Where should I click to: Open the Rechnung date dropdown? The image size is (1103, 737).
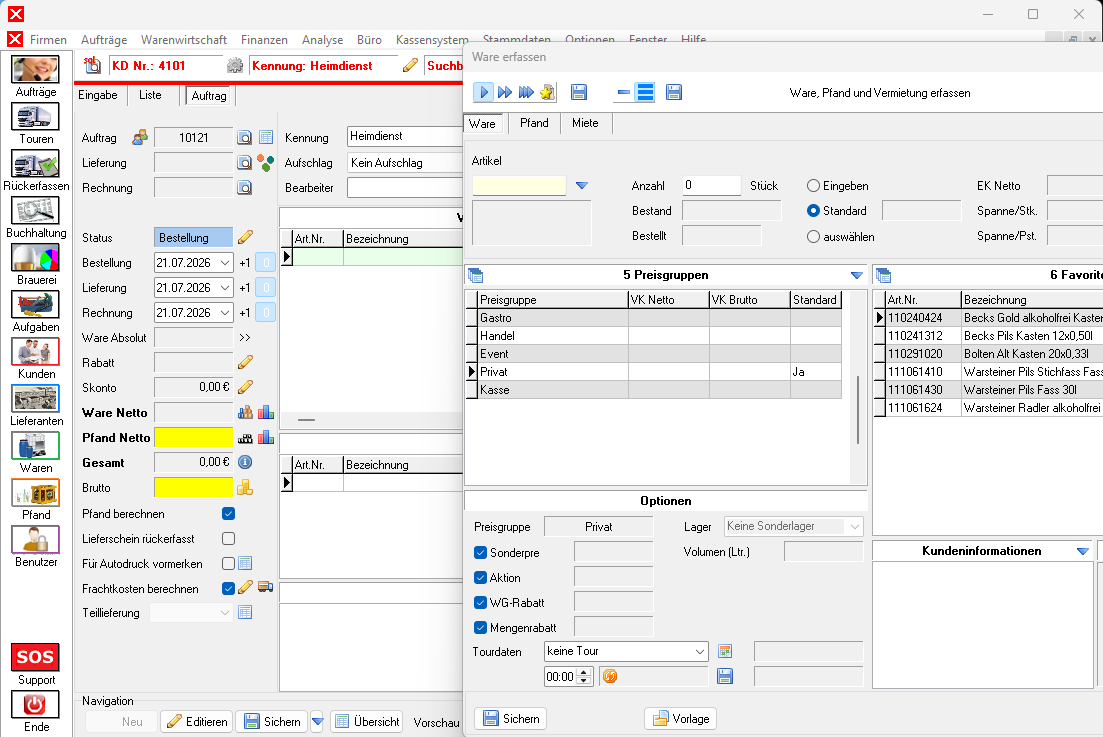coord(225,313)
